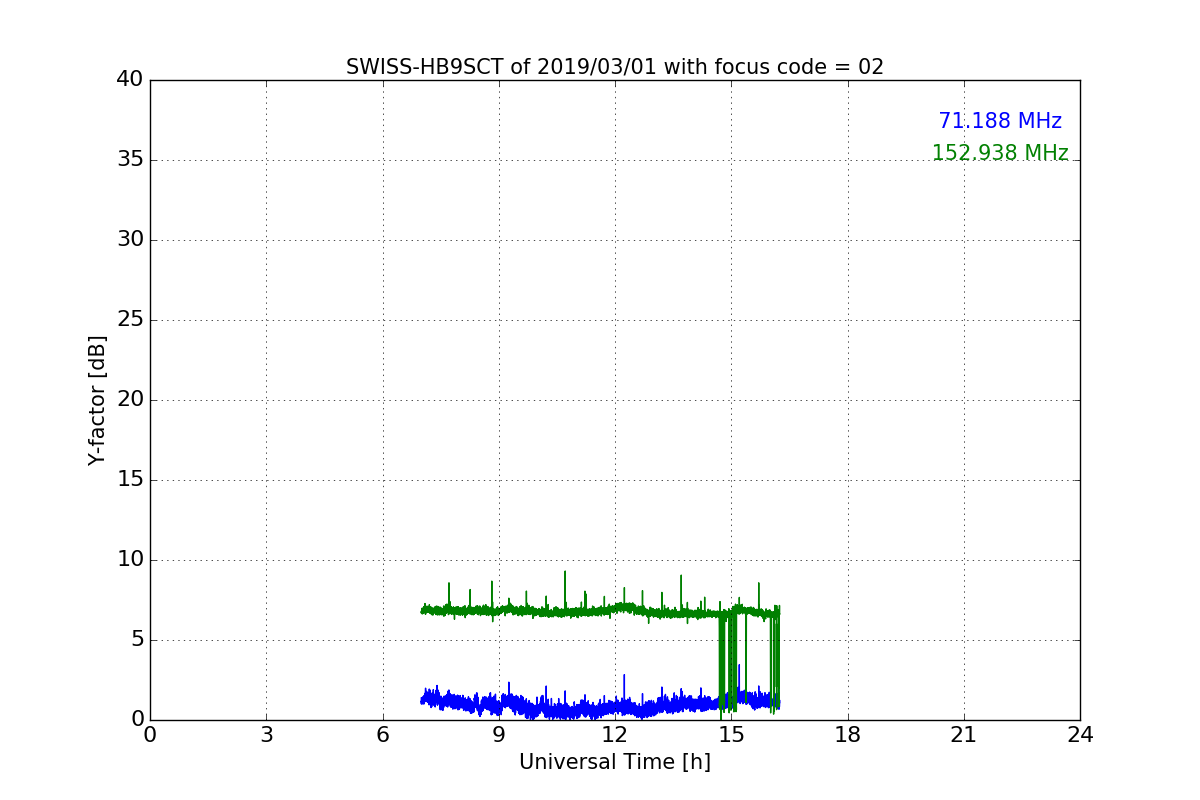
Task: Click the x-axis tick label '18'
Action: [x=848, y=735]
